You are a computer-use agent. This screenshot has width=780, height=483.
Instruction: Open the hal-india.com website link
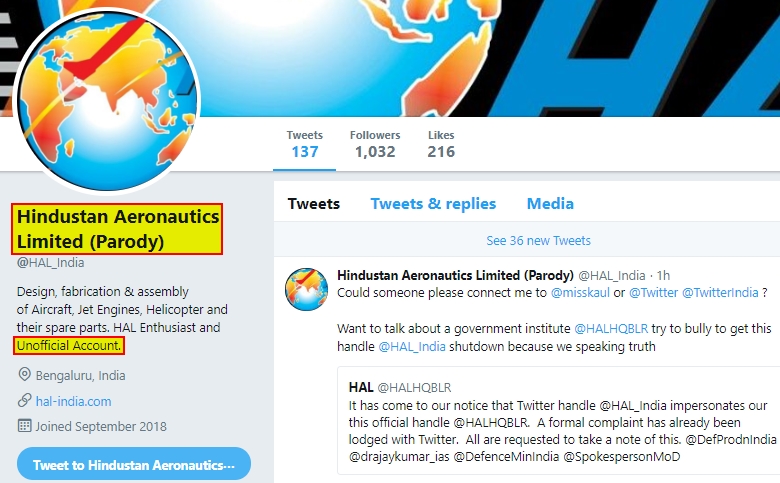click(74, 401)
